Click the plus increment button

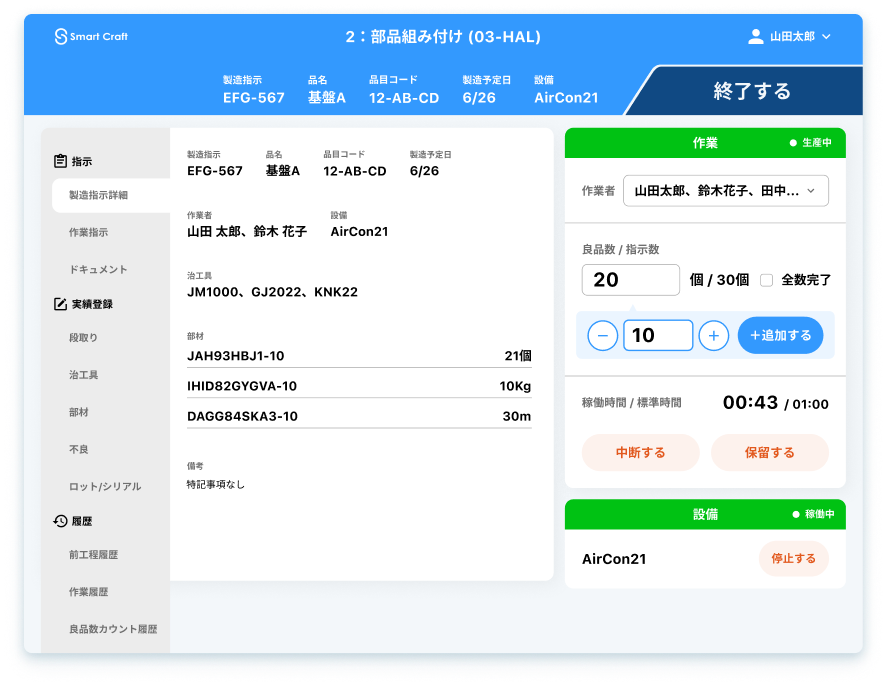[714, 336]
